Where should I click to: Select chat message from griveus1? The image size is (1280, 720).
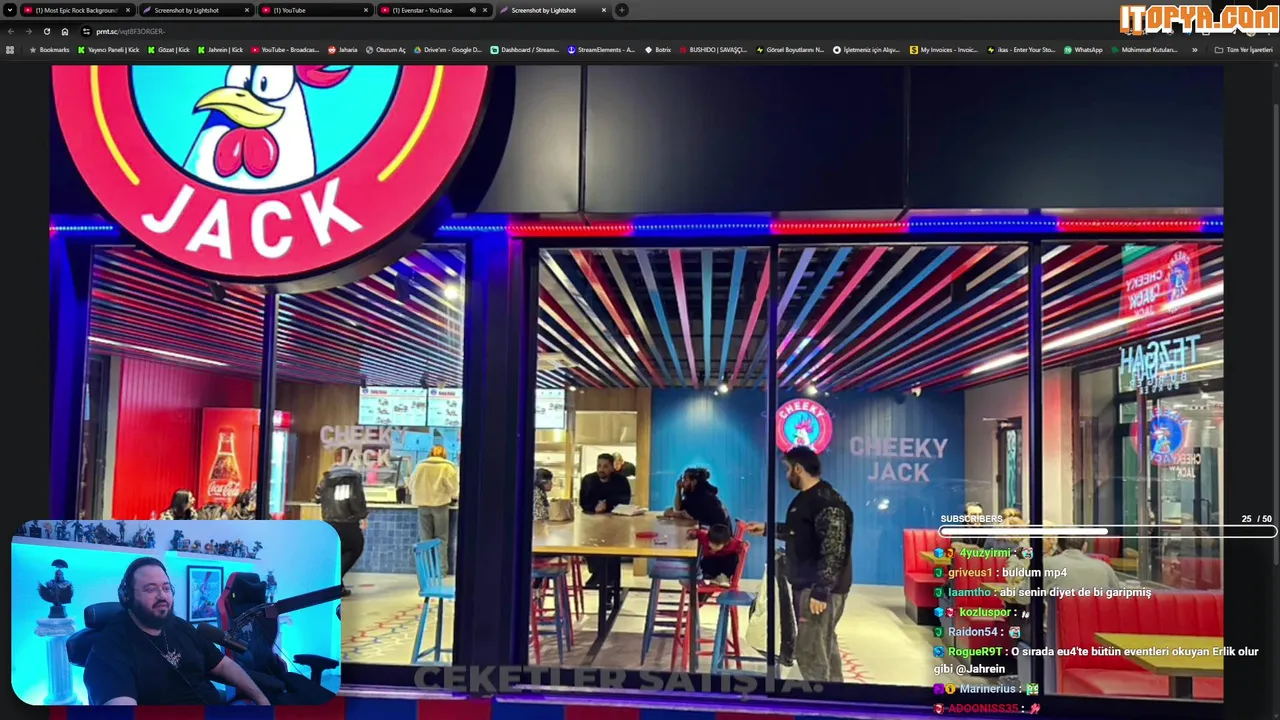coord(1000,572)
